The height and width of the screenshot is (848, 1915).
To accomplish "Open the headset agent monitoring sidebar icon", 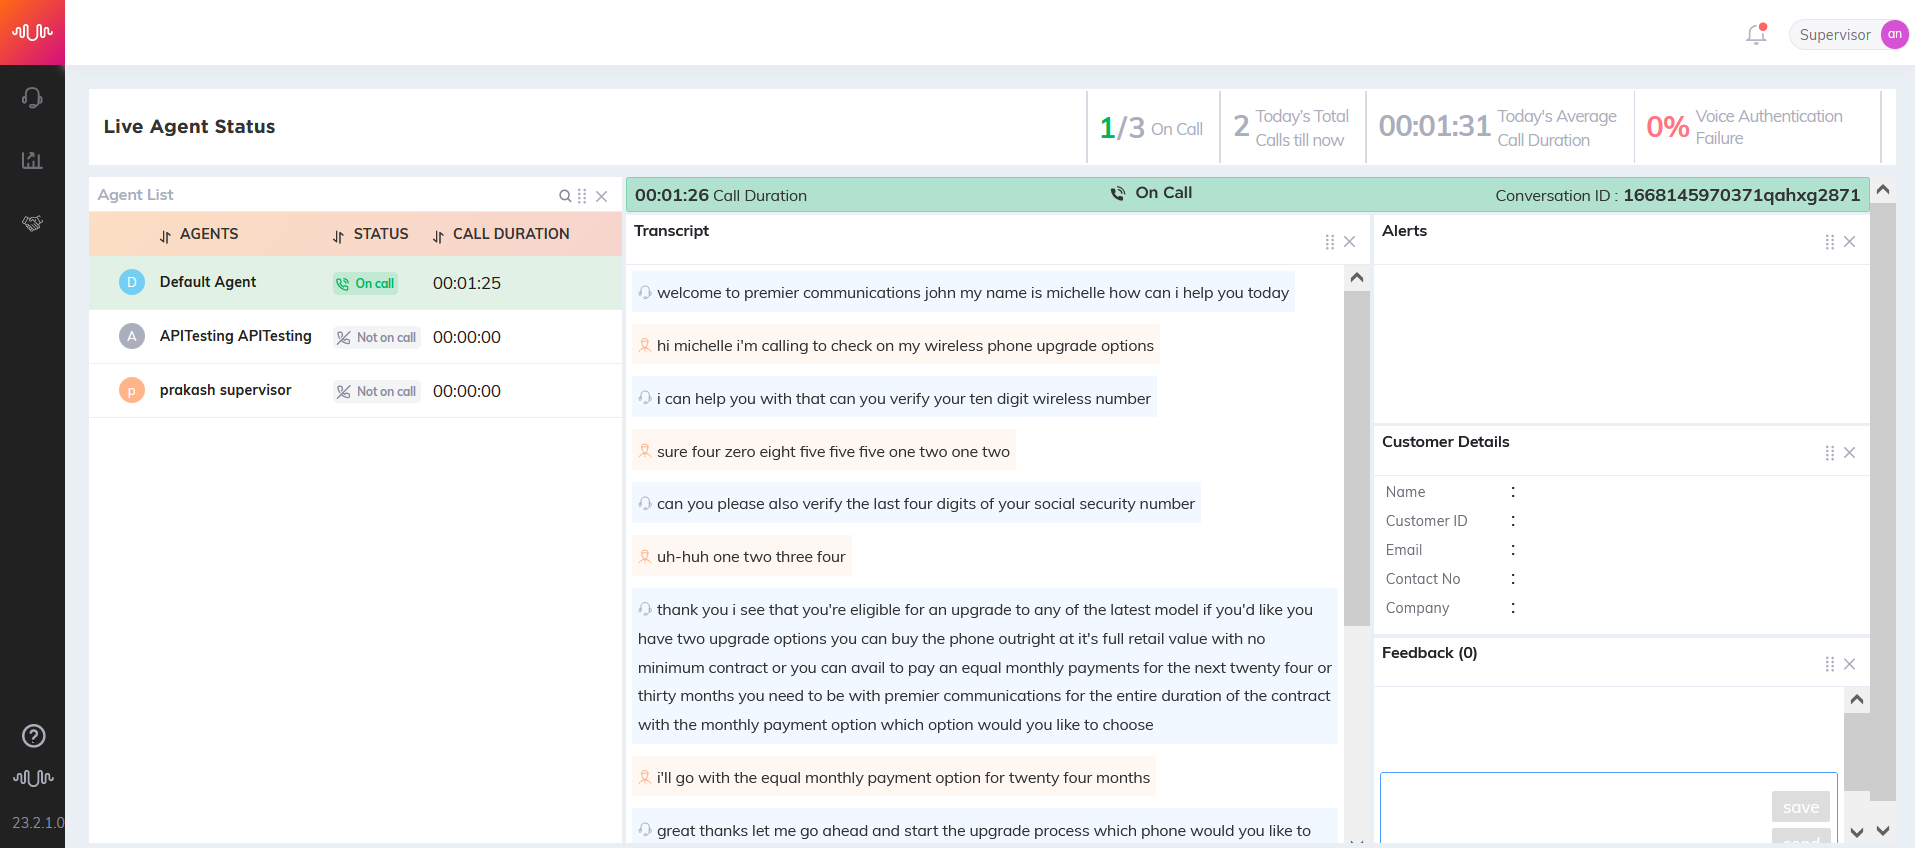I will [x=32, y=97].
